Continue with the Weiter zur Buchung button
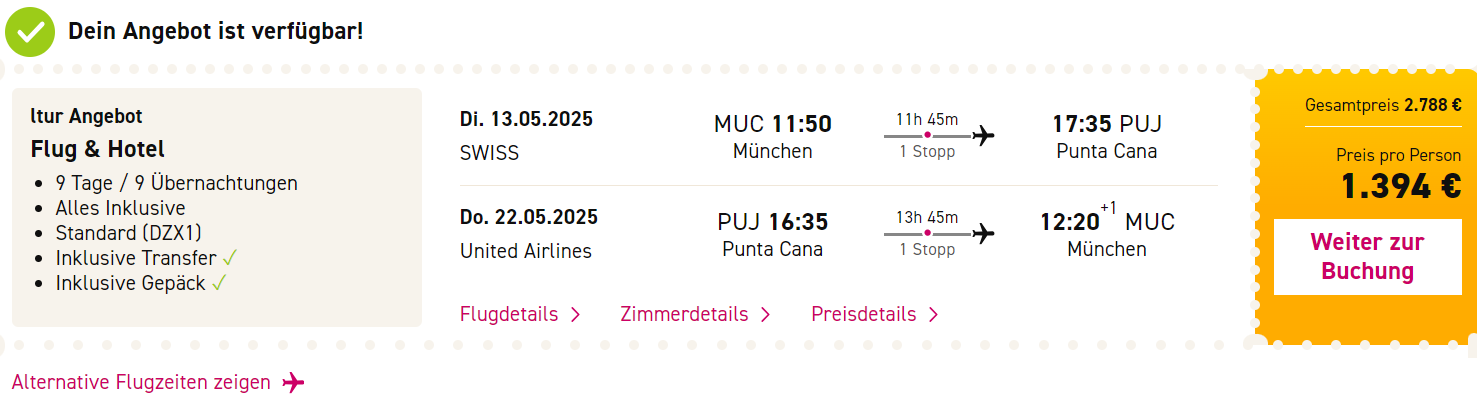The image size is (1477, 410). tap(1367, 257)
